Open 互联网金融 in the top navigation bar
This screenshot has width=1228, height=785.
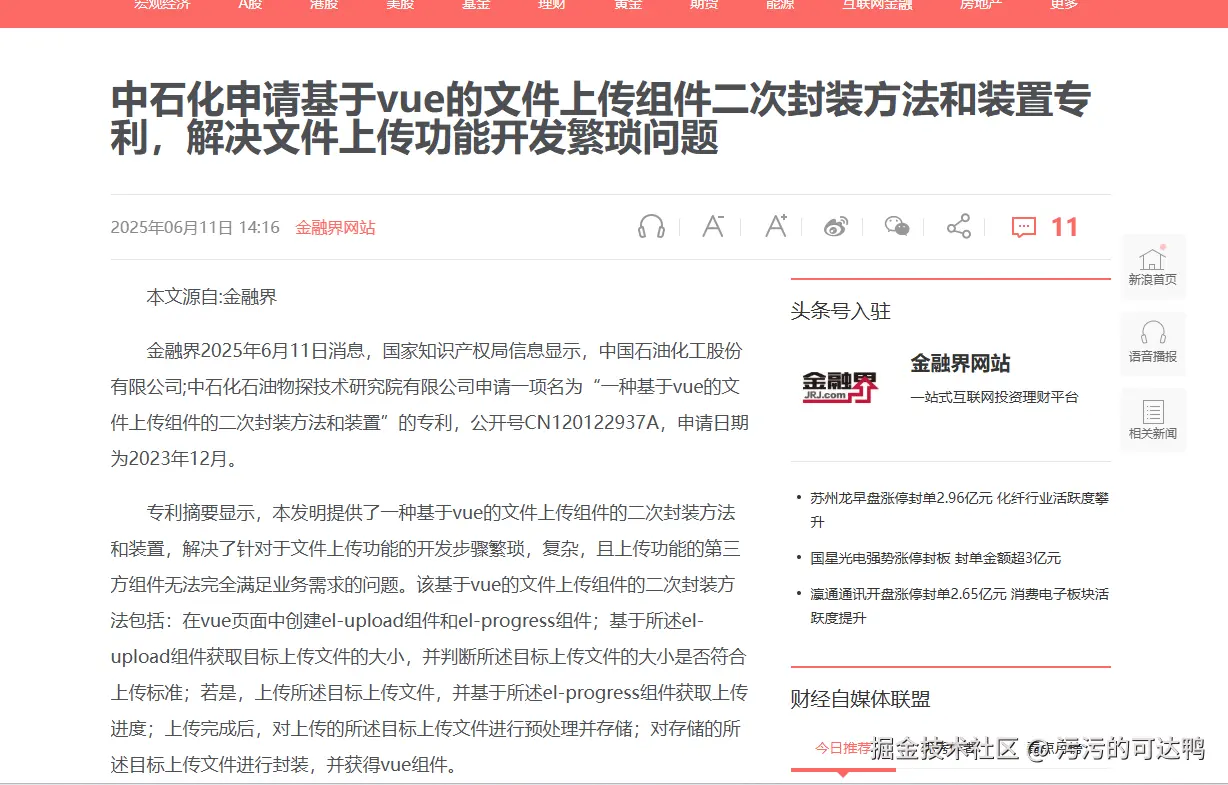(x=877, y=5)
